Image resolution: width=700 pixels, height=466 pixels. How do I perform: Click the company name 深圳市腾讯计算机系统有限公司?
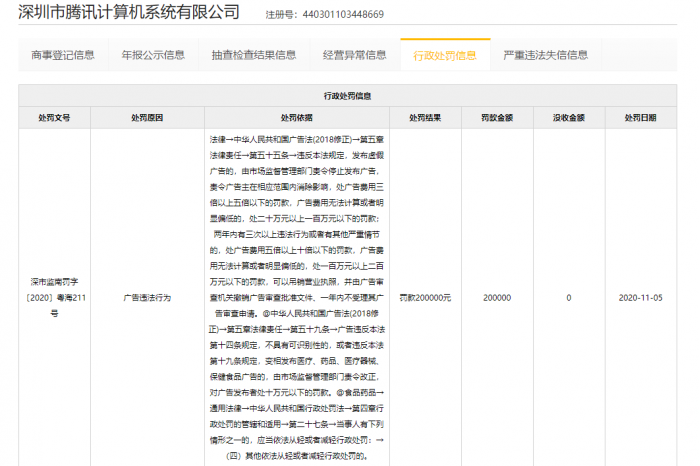pyautogui.click(x=129, y=13)
